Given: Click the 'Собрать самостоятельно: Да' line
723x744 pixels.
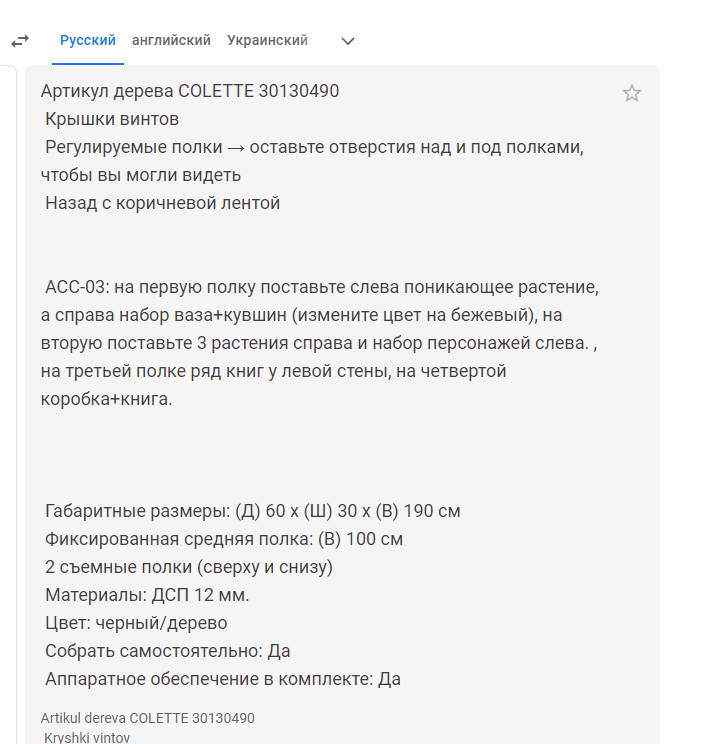Looking at the screenshot, I should 167,651.
